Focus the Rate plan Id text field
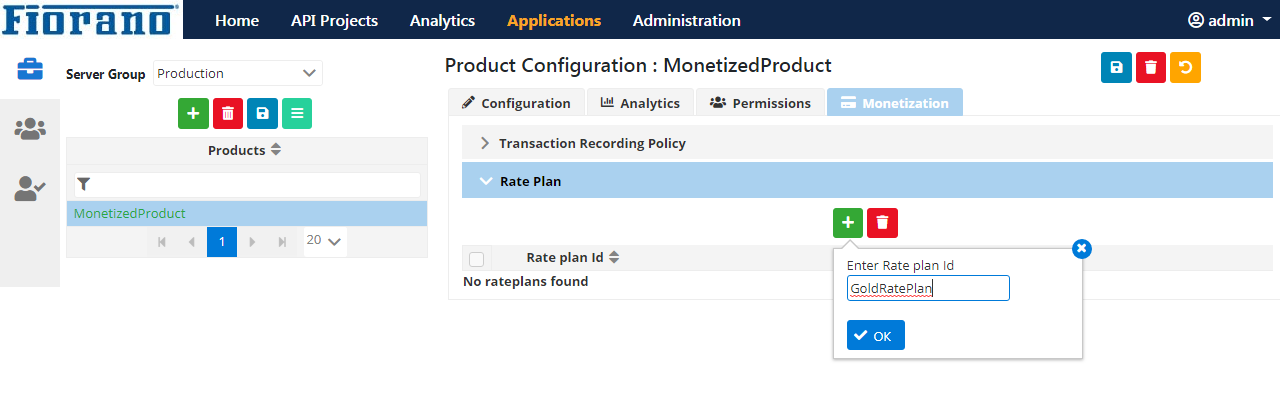 [x=928, y=288]
